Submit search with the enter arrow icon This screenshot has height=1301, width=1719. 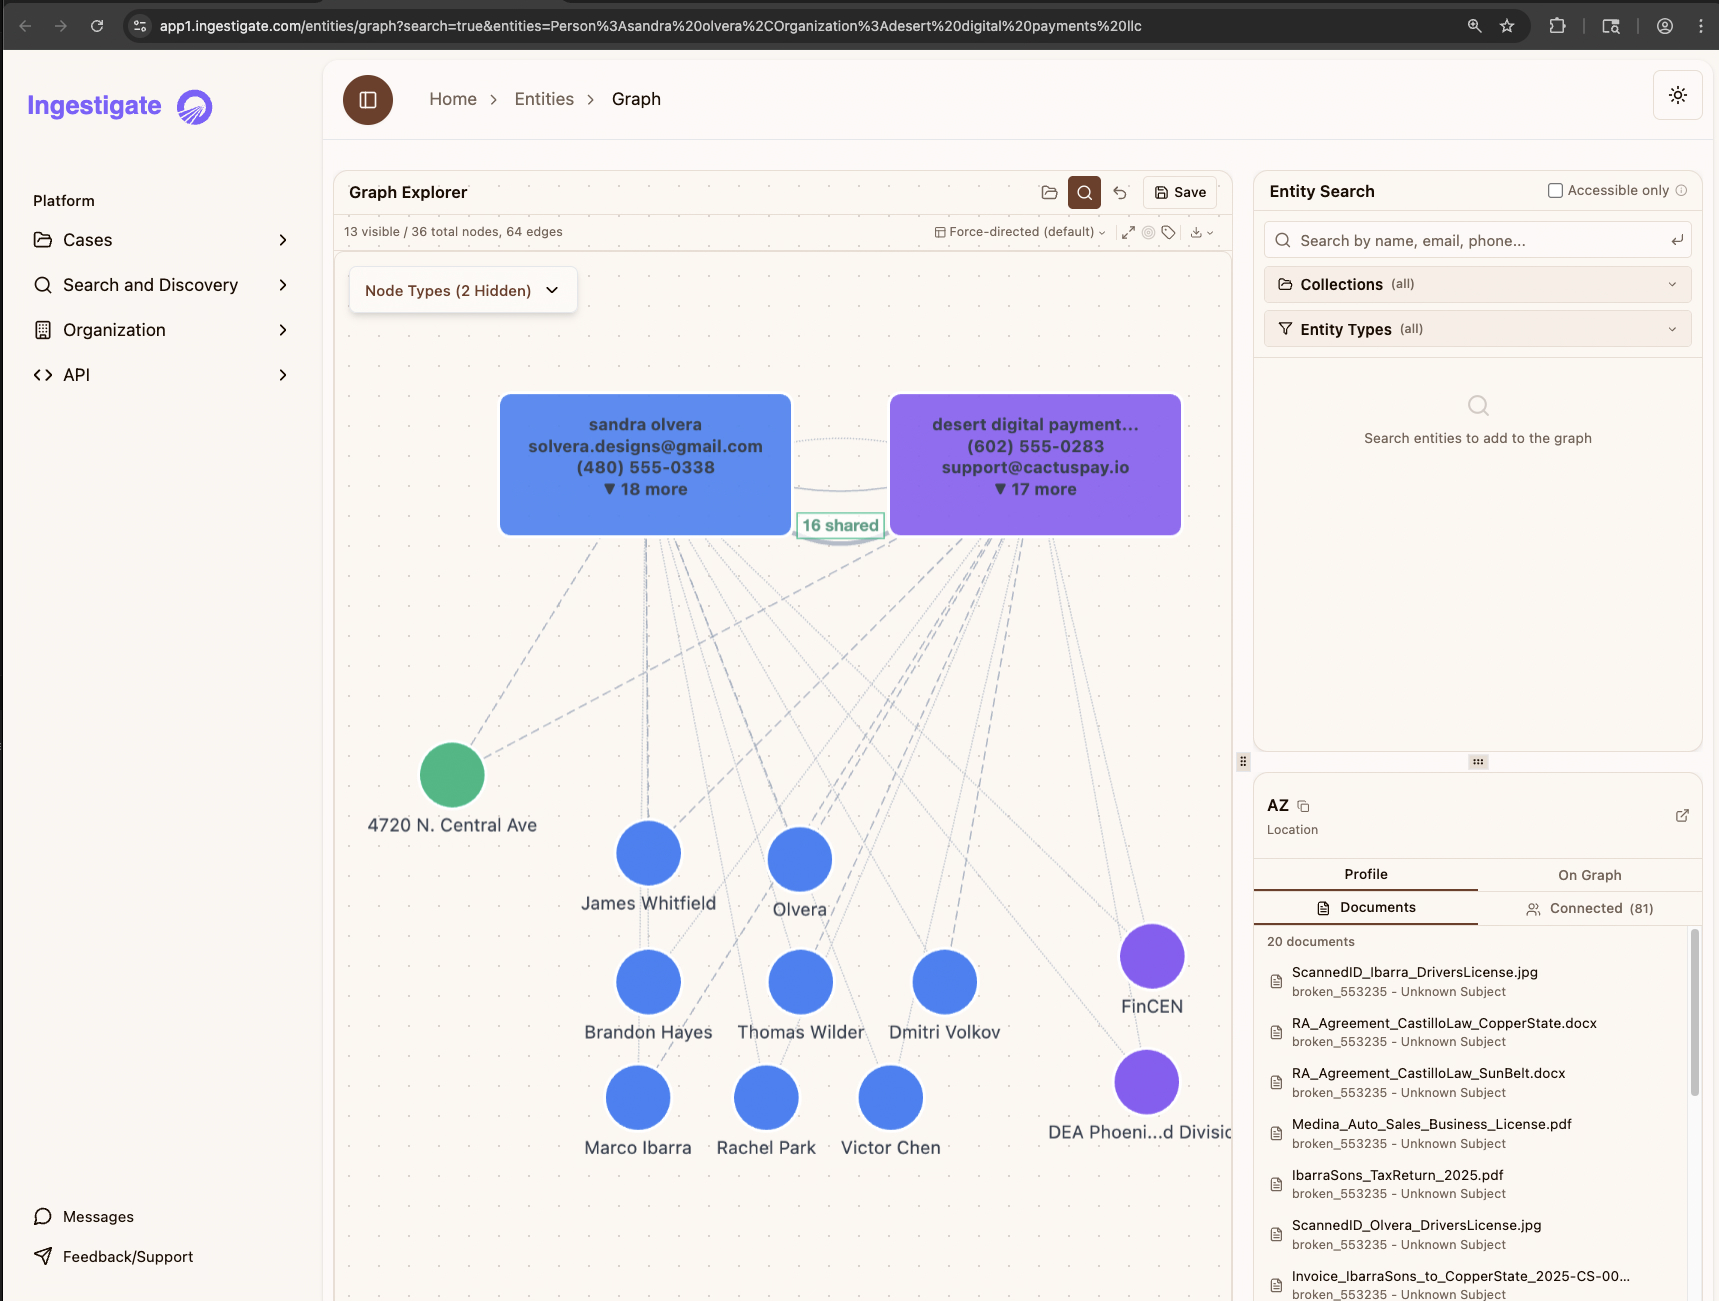tap(1677, 240)
